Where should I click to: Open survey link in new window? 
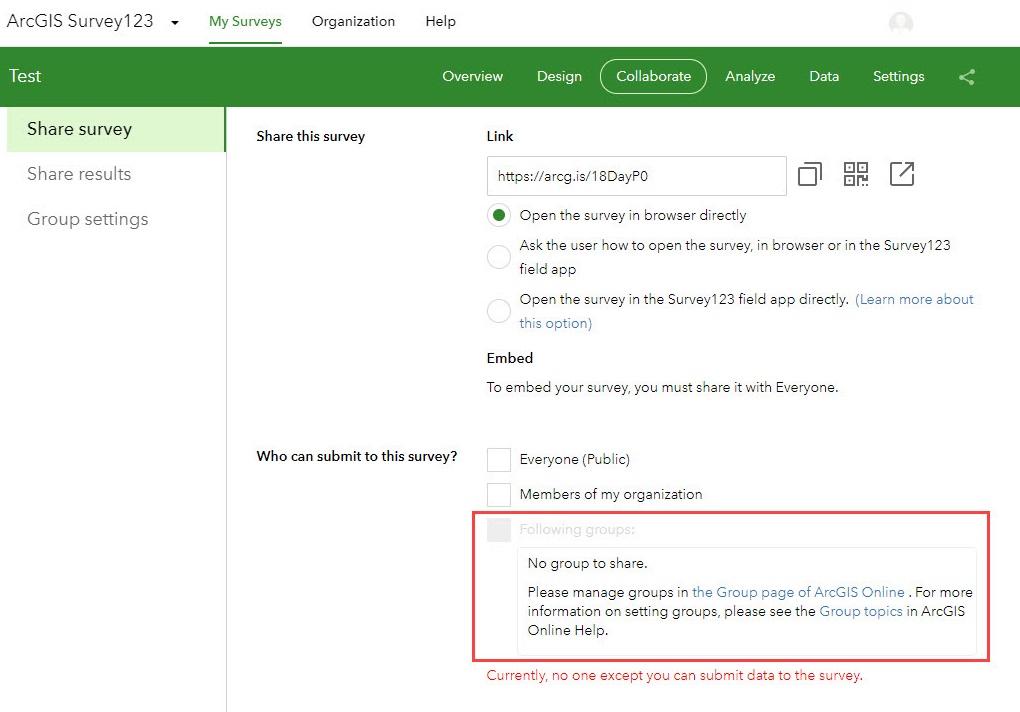click(901, 175)
